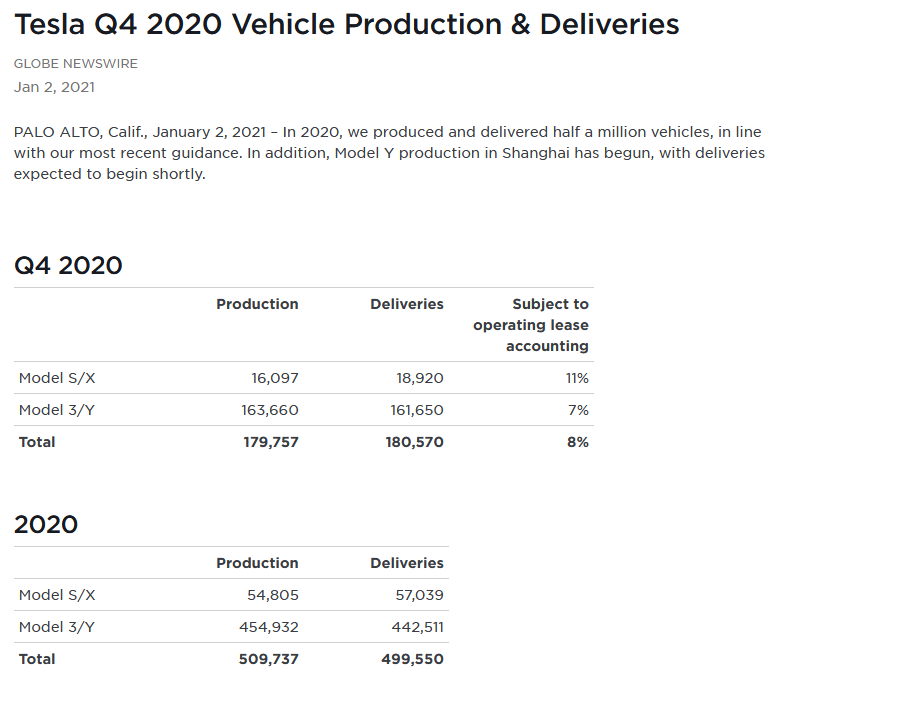Viewport: 903px width, 704px height.
Task: Click the 8% total lease accounting cell
Action: 578,442
